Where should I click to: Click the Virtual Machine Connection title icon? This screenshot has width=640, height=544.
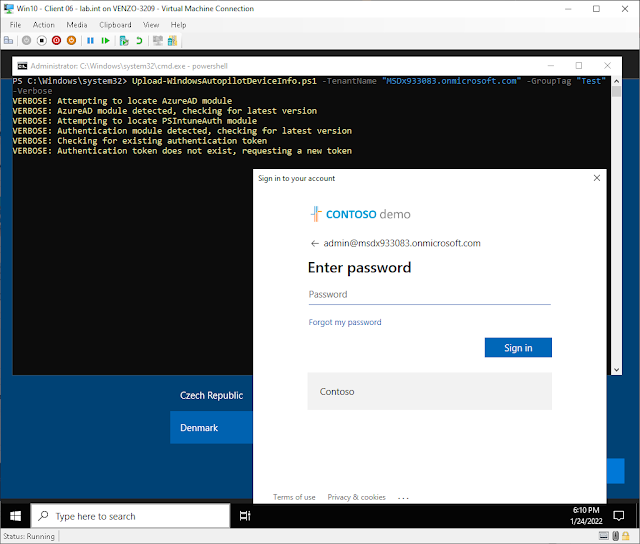[x=9, y=9]
